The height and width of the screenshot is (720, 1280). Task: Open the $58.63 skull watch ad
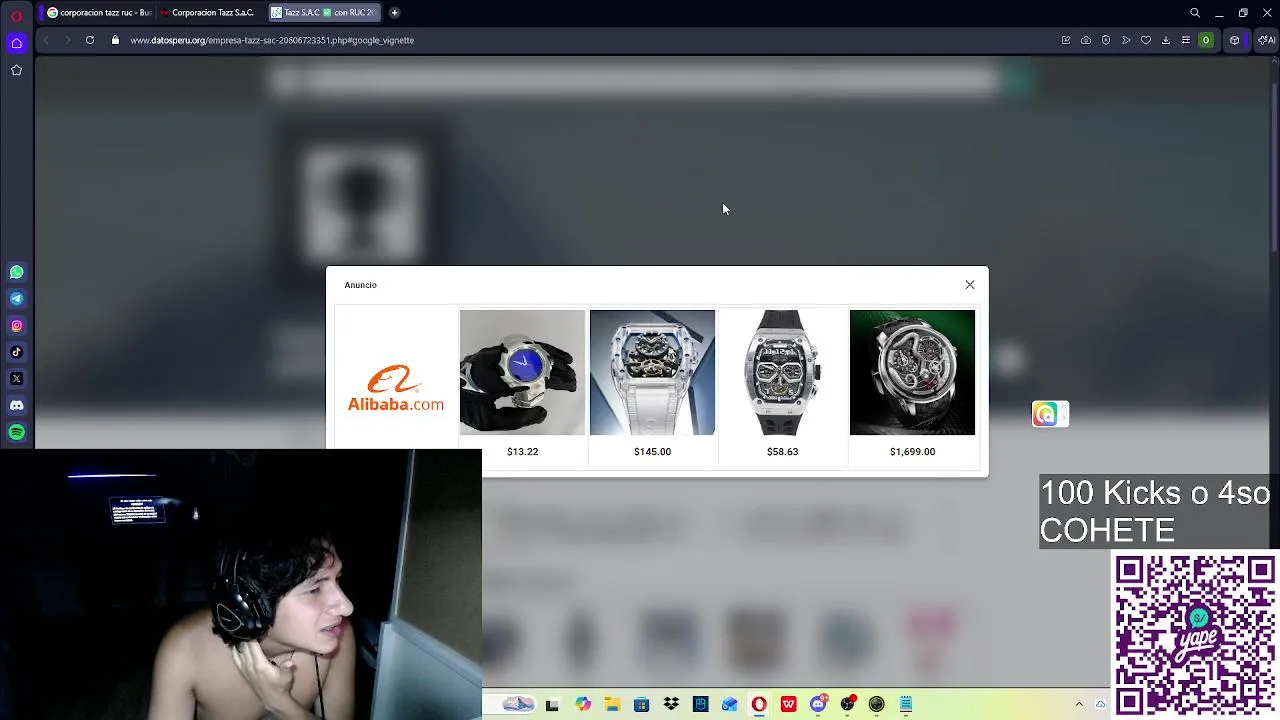[x=782, y=372]
